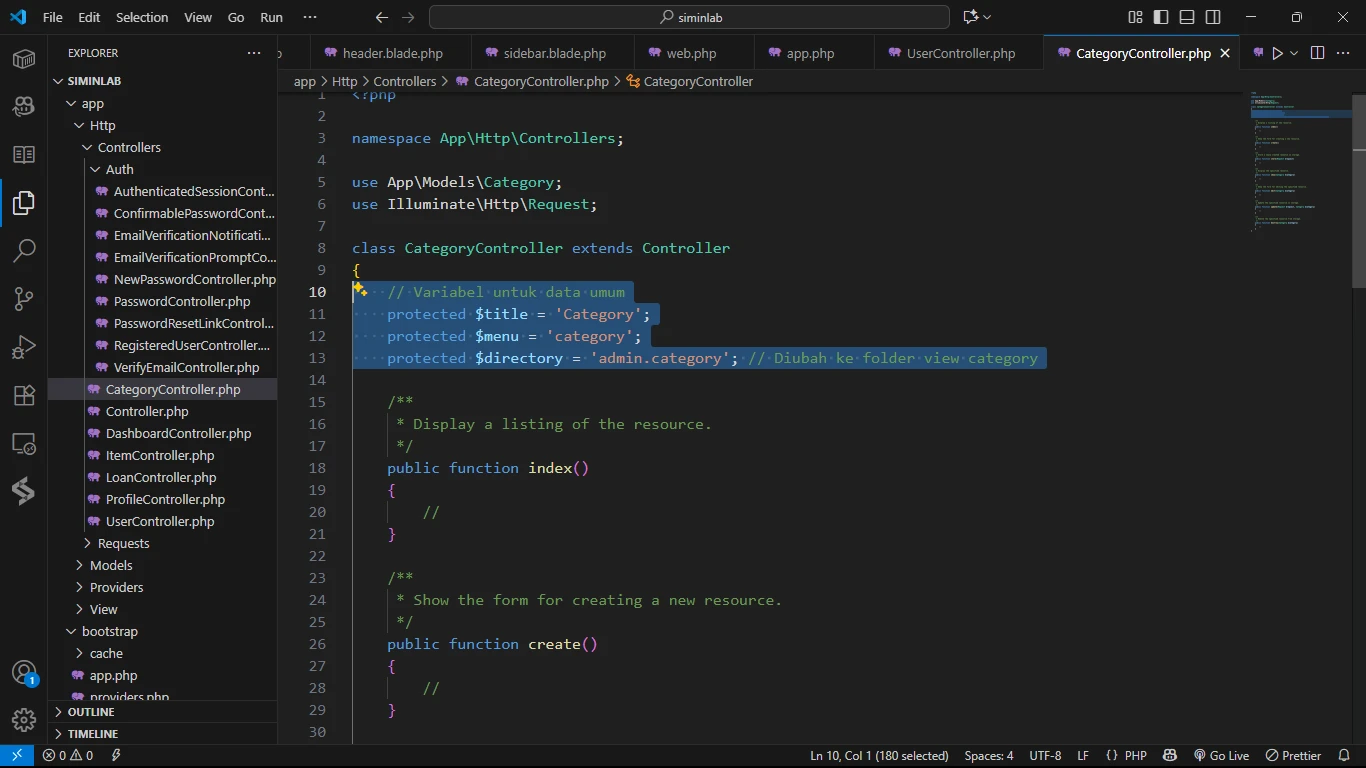Viewport: 1366px width, 768px height.
Task: Open the Run and Debug view
Action: (x=24, y=347)
